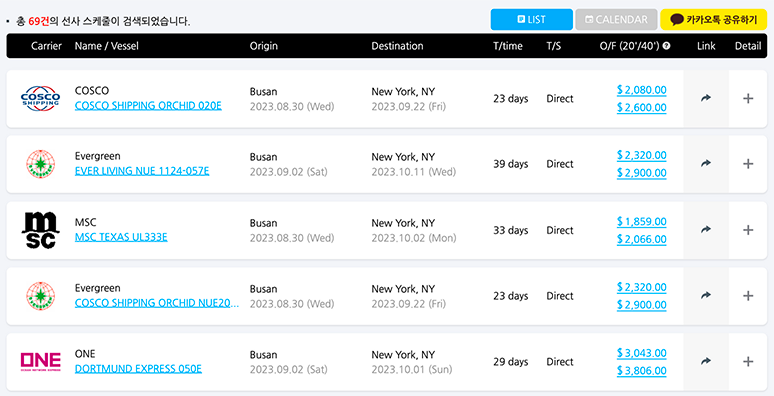Open the link arrow for DORTMUND EXPRESS row
774x396 pixels.
pyautogui.click(x=706, y=361)
